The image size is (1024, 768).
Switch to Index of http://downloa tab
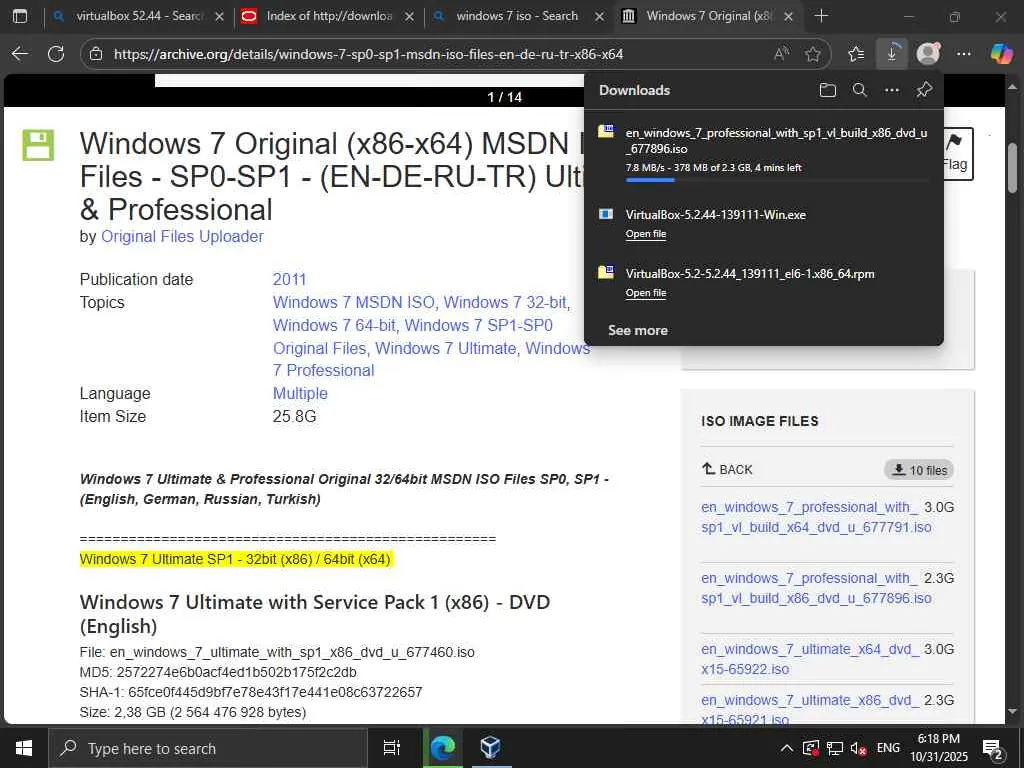tap(328, 16)
